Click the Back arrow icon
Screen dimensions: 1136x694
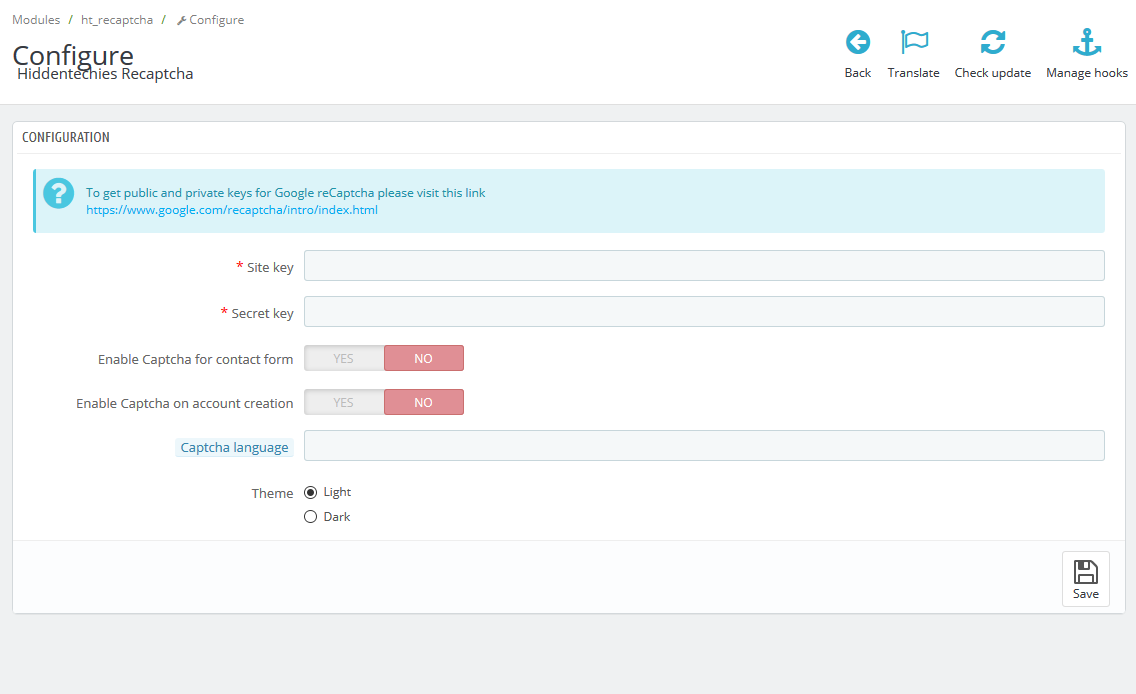click(x=857, y=42)
